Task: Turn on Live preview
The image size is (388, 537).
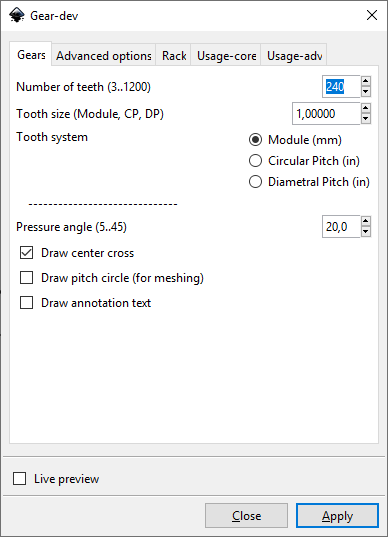Action: 20,478
